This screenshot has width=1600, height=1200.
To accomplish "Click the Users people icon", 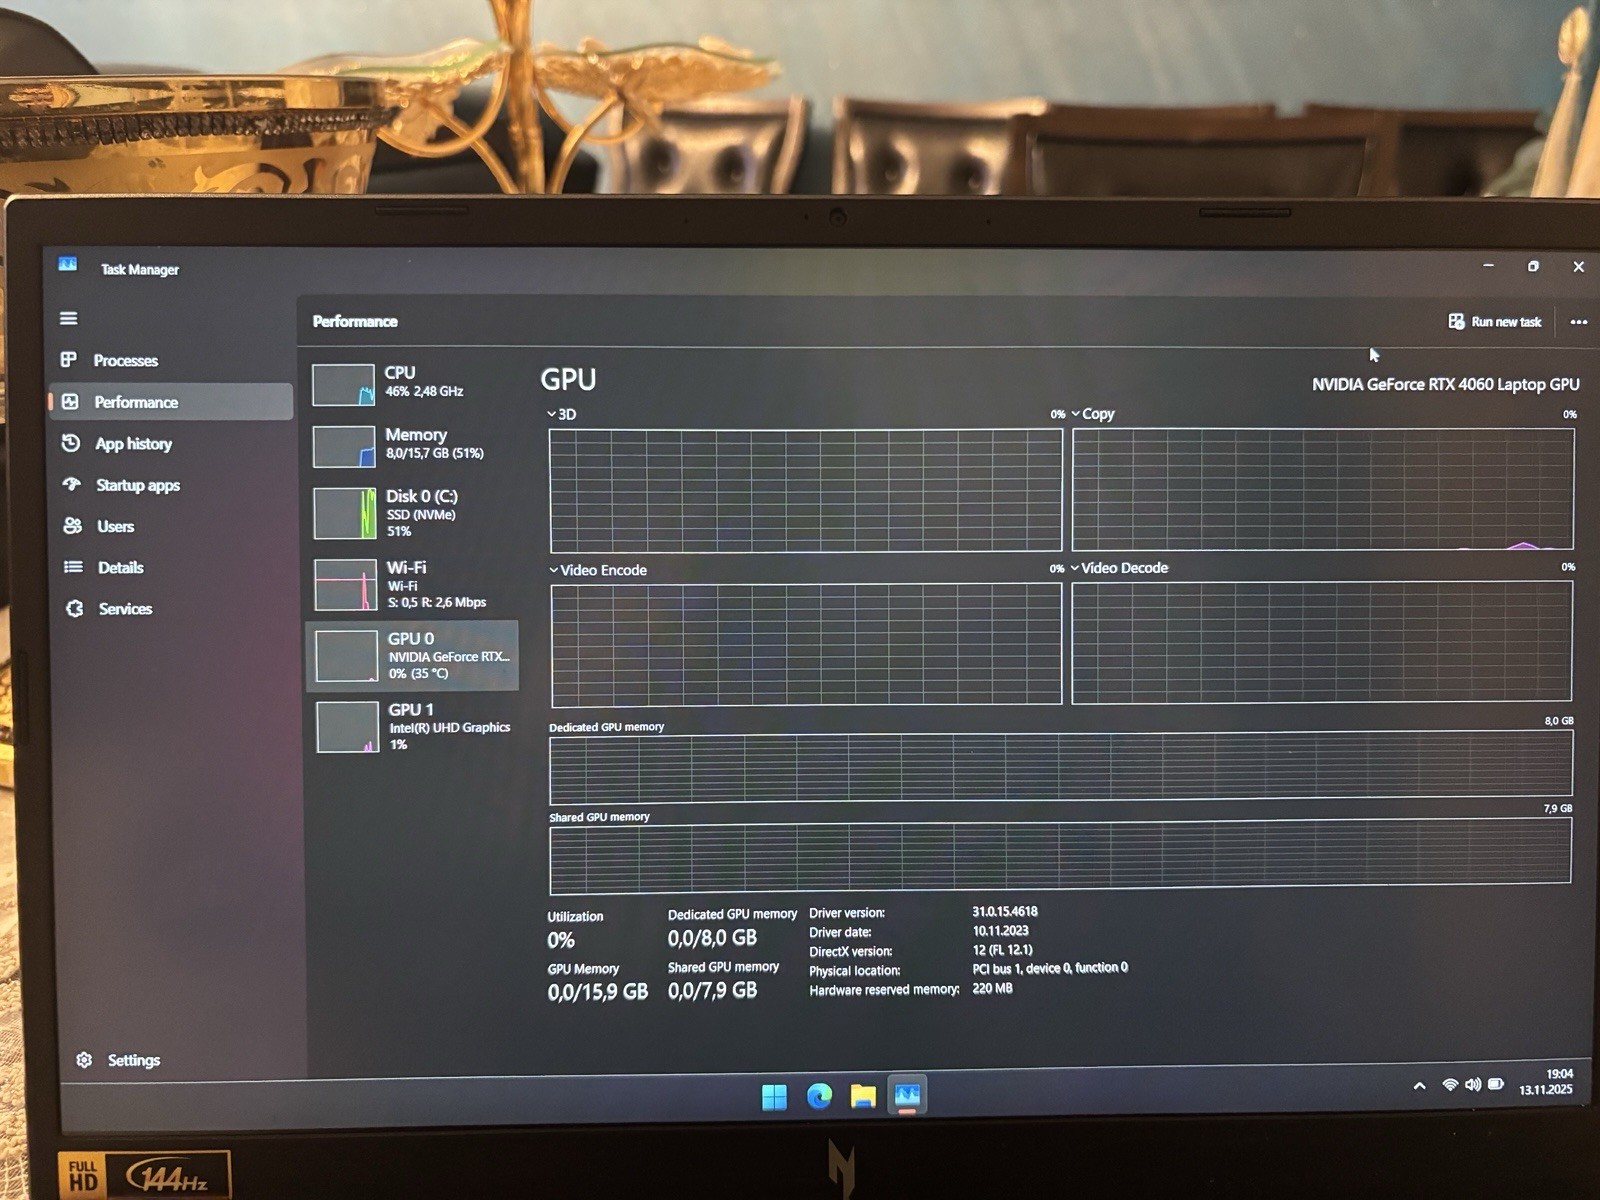I will (x=72, y=526).
